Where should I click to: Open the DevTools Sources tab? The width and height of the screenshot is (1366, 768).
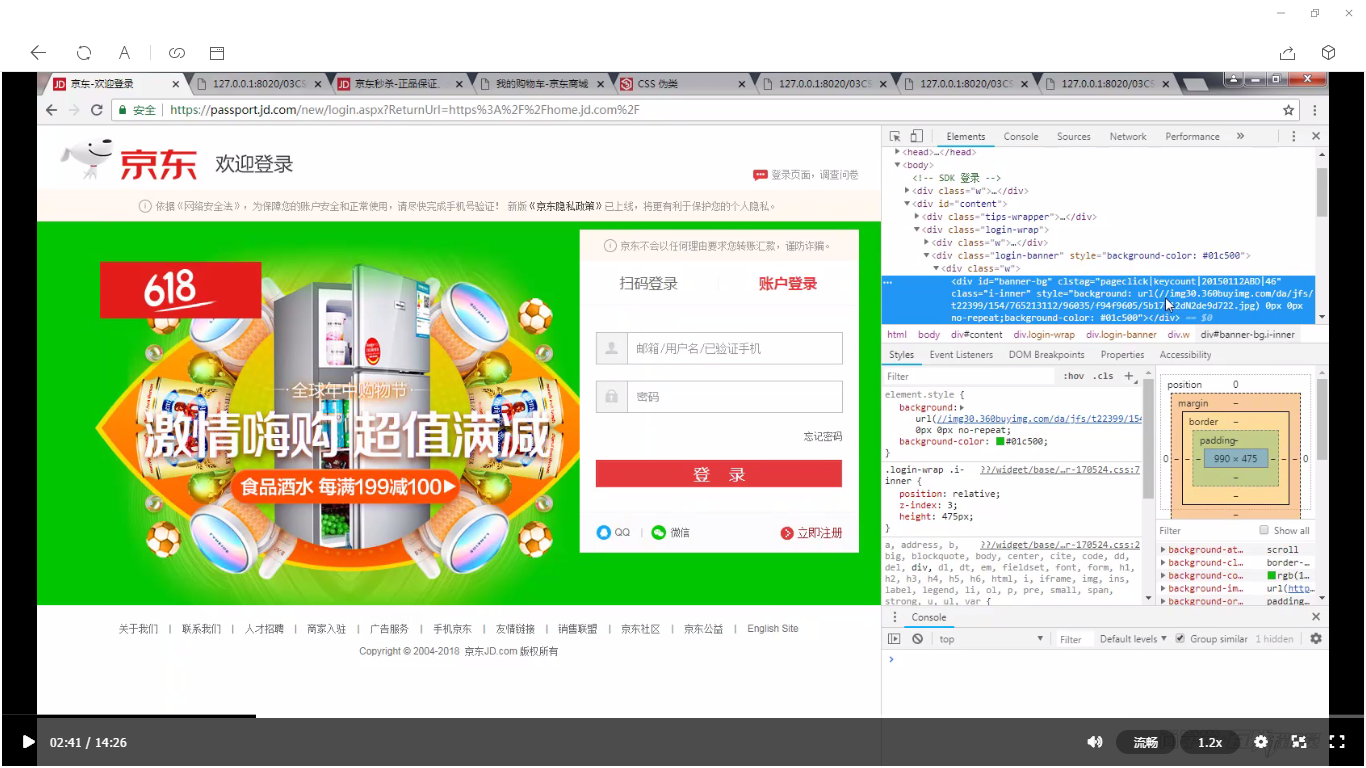tap(1074, 136)
